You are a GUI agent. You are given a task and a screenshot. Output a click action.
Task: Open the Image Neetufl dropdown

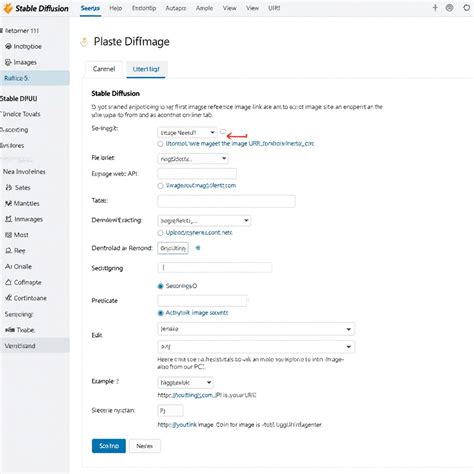click(187, 133)
